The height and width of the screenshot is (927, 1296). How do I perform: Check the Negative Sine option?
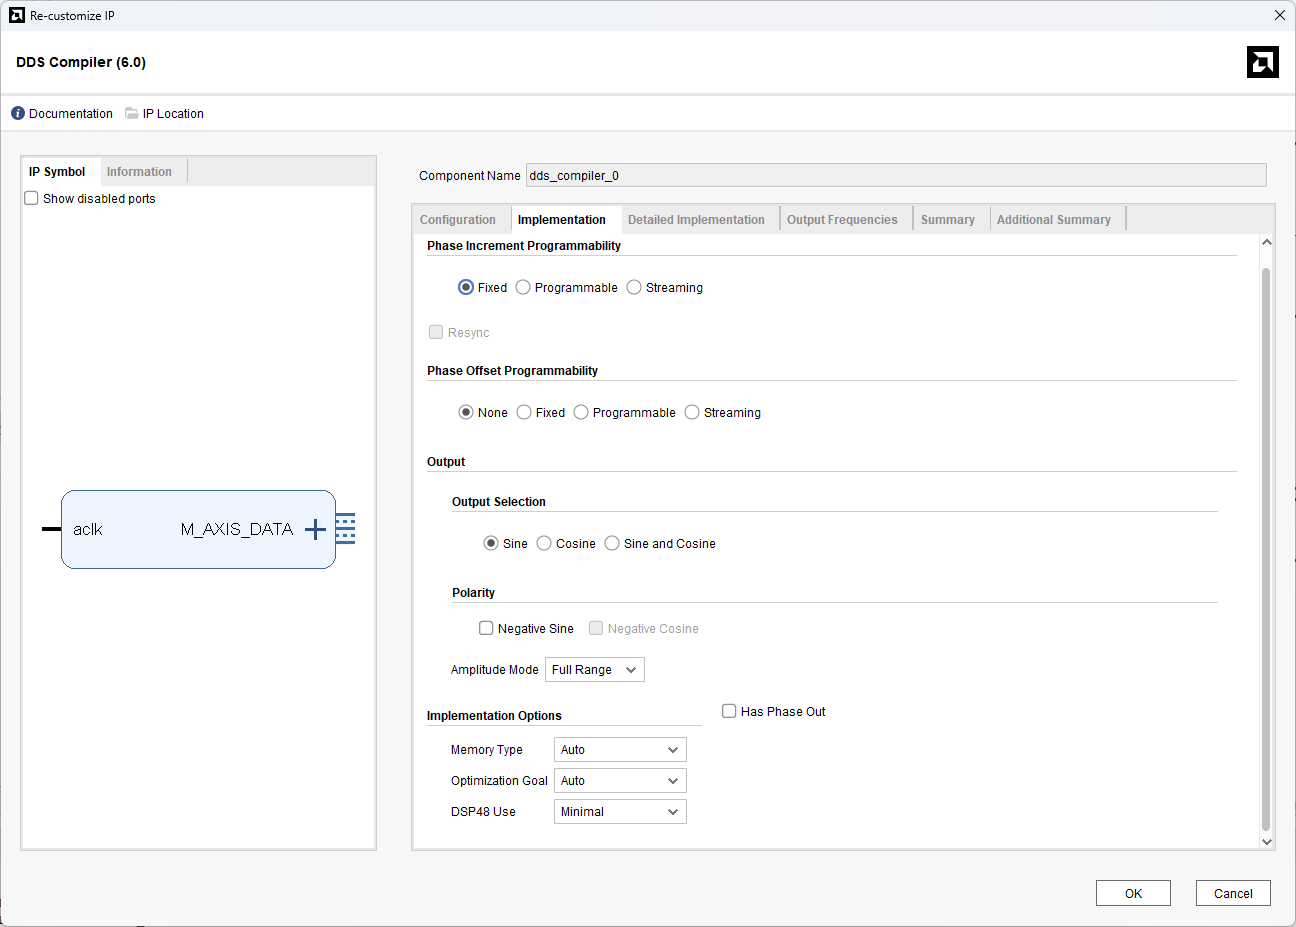click(486, 628)
